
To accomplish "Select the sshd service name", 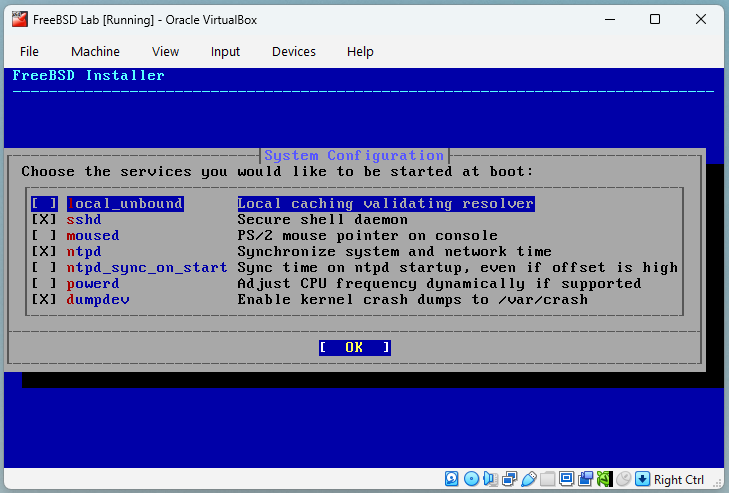I will [84, 220].
